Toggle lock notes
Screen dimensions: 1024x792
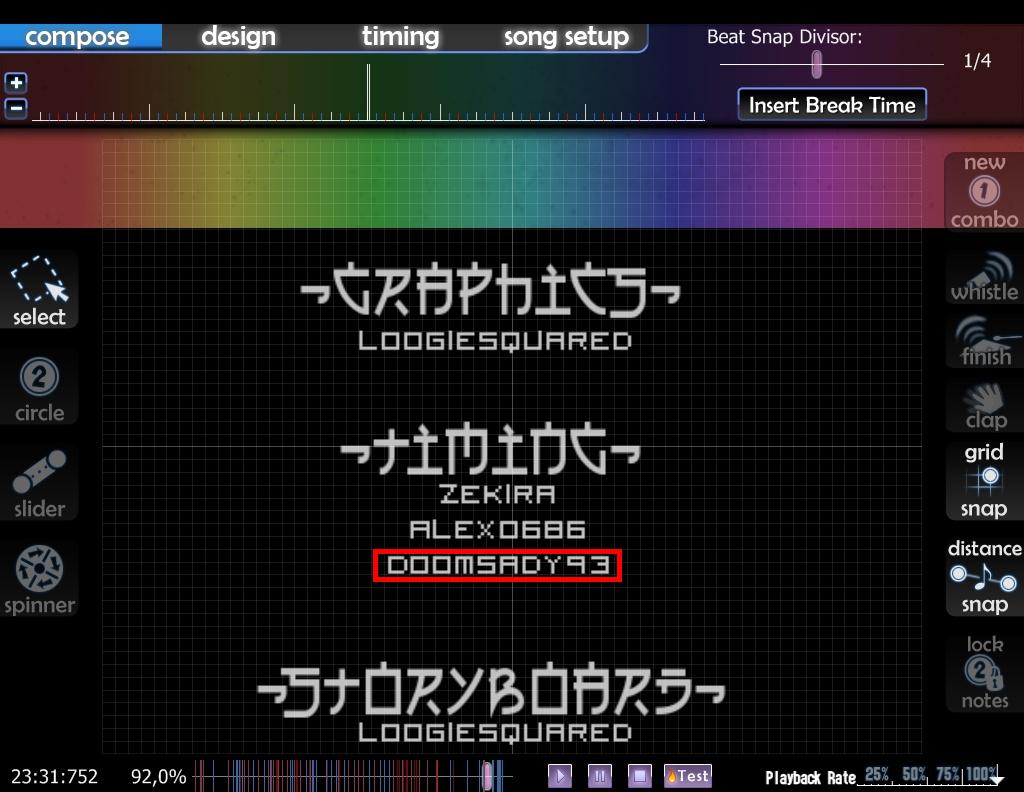(x=984, y=673)
